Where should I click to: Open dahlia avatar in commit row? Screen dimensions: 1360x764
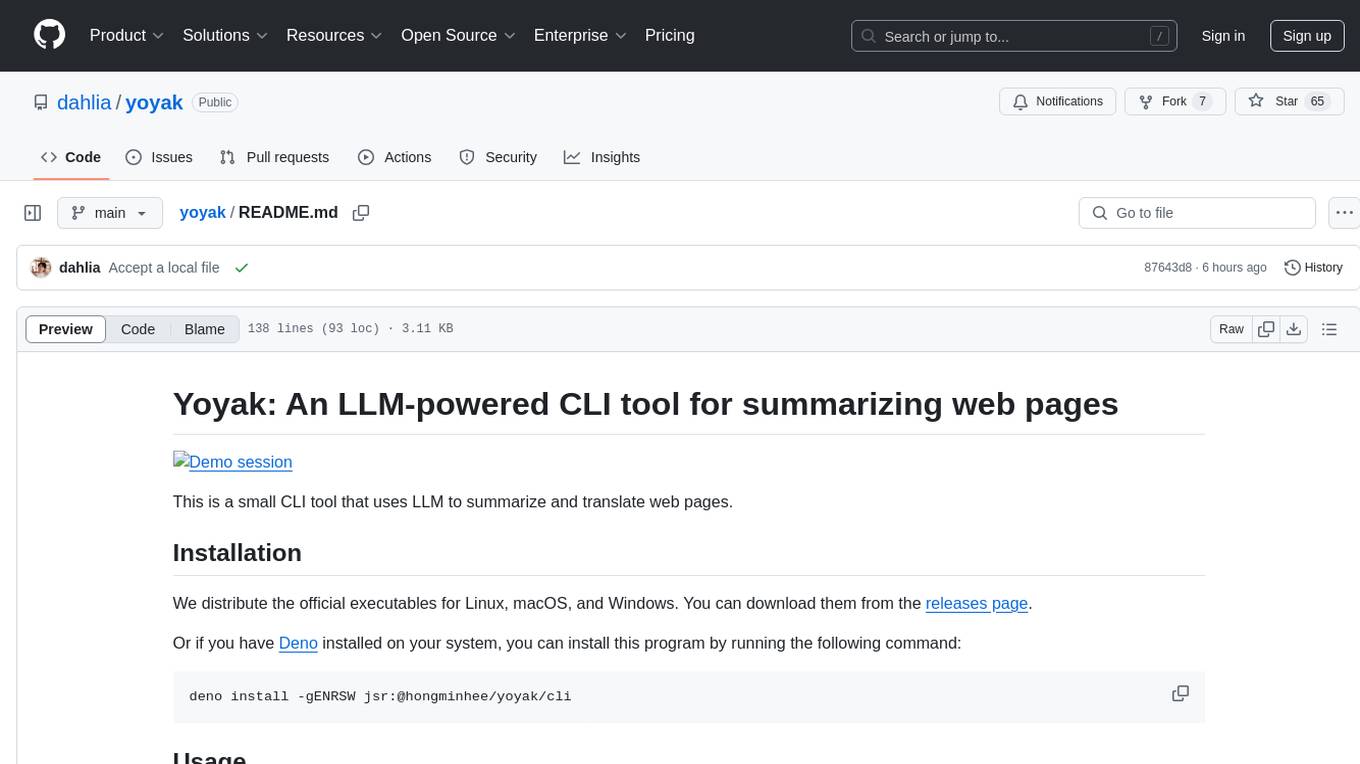pyautogui.click(x=41, y=268)
